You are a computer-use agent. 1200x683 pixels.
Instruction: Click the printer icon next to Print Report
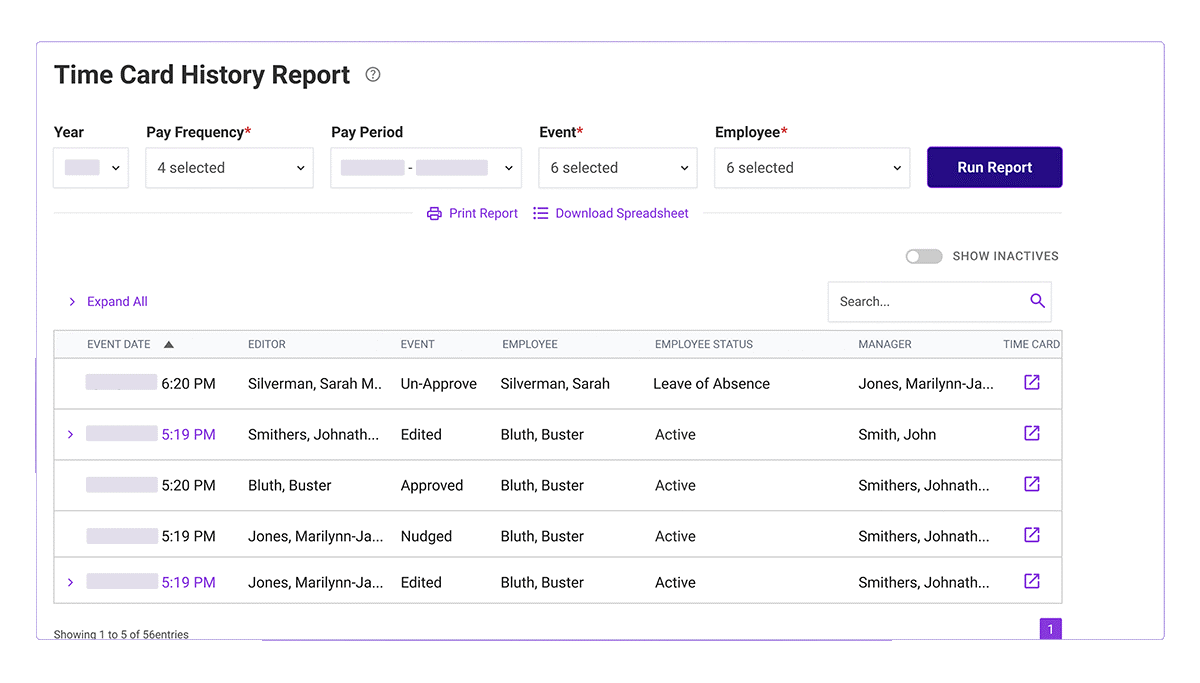point(434,213)
